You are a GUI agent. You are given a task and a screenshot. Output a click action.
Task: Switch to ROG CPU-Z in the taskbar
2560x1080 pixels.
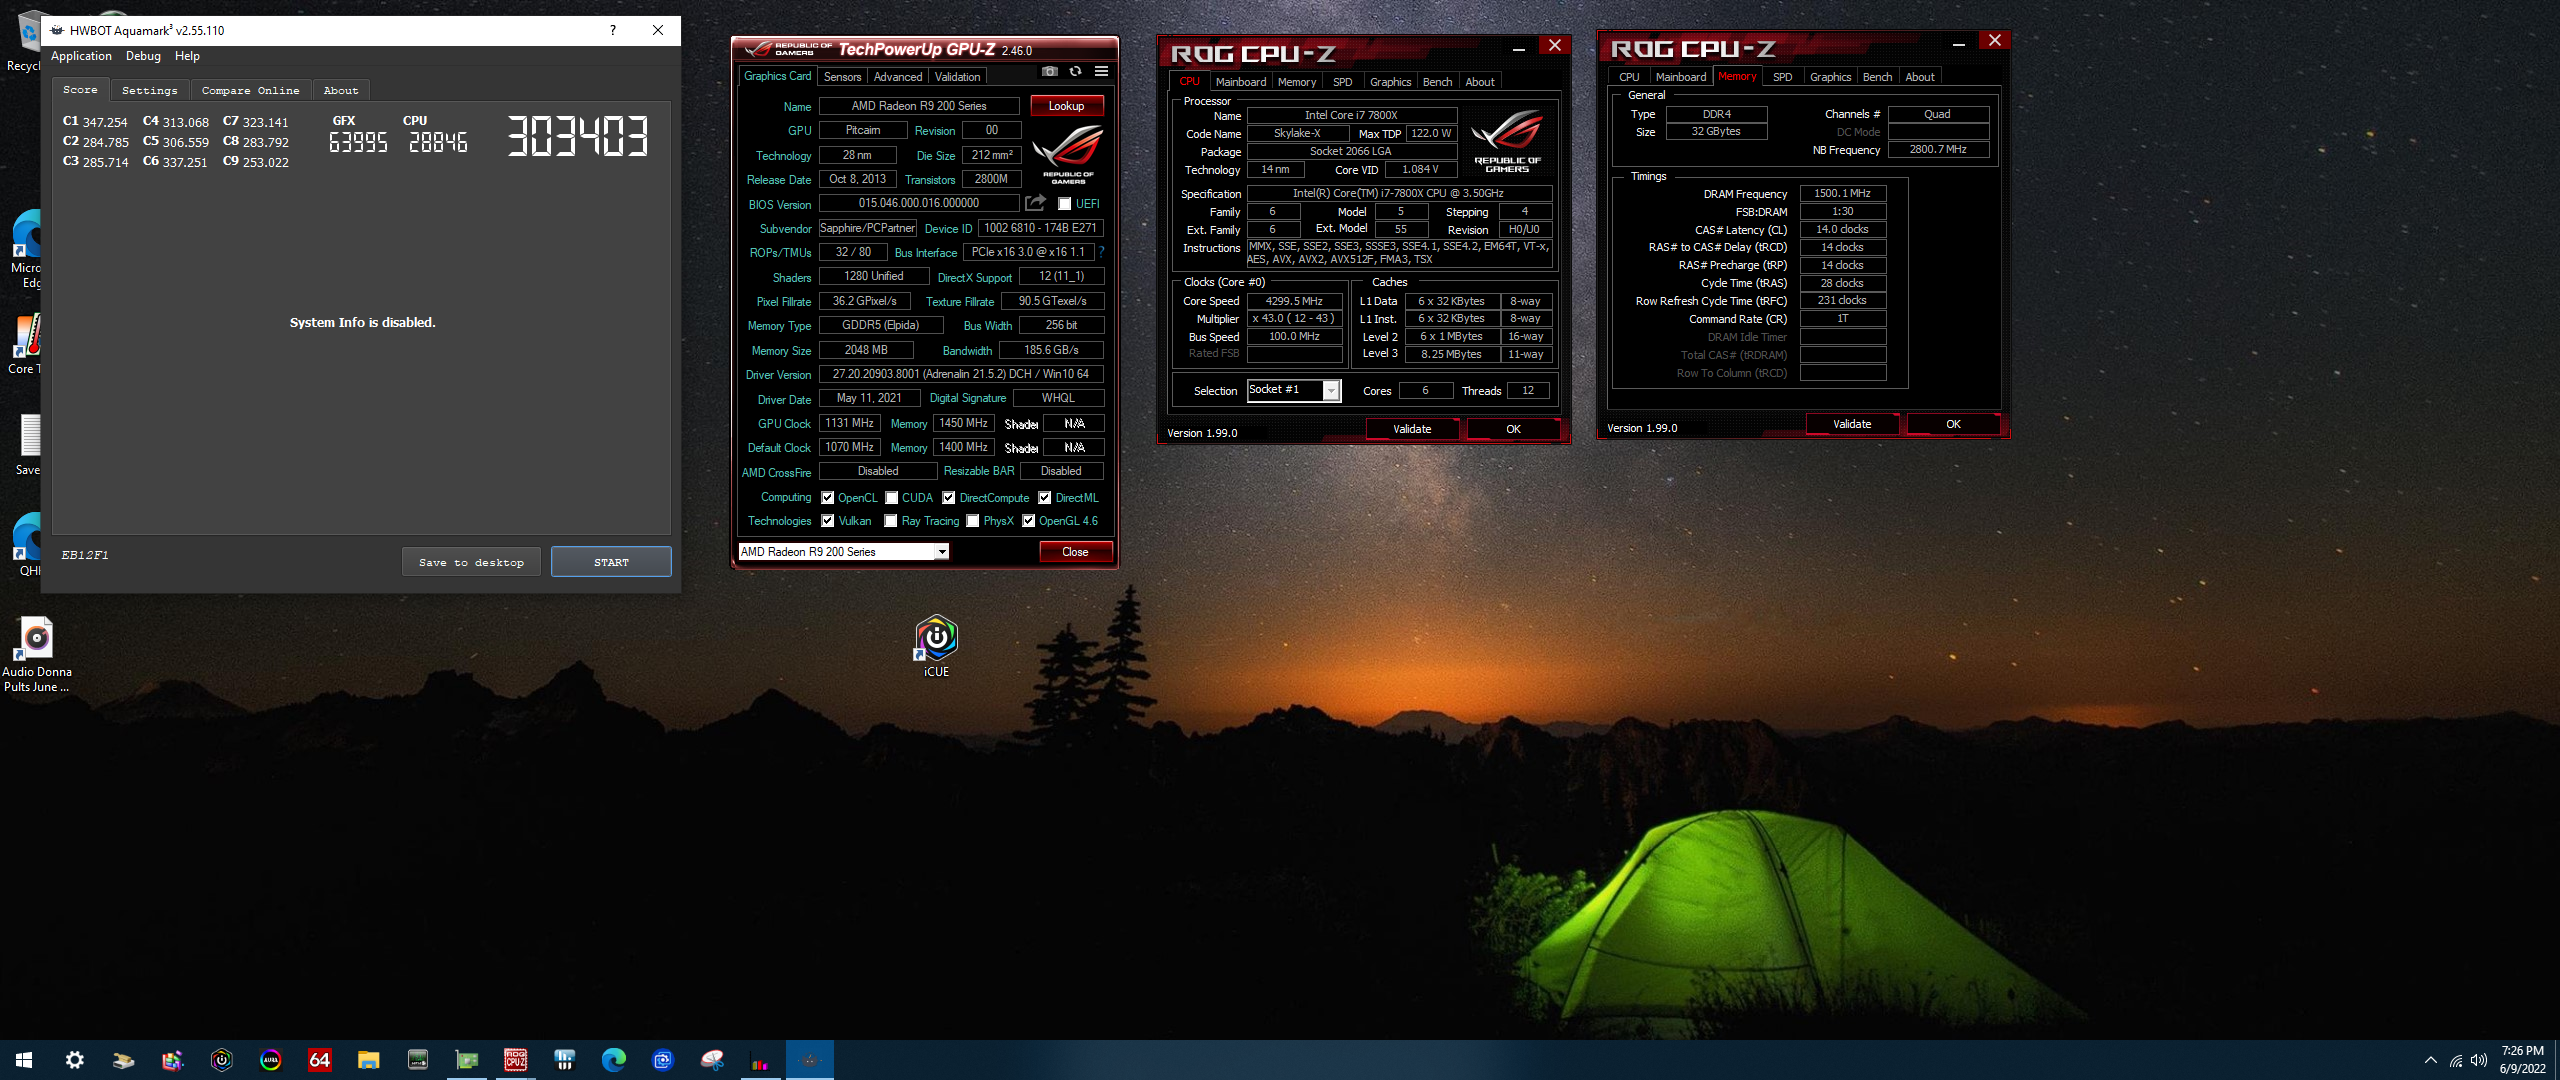[x=515, y=1060]
